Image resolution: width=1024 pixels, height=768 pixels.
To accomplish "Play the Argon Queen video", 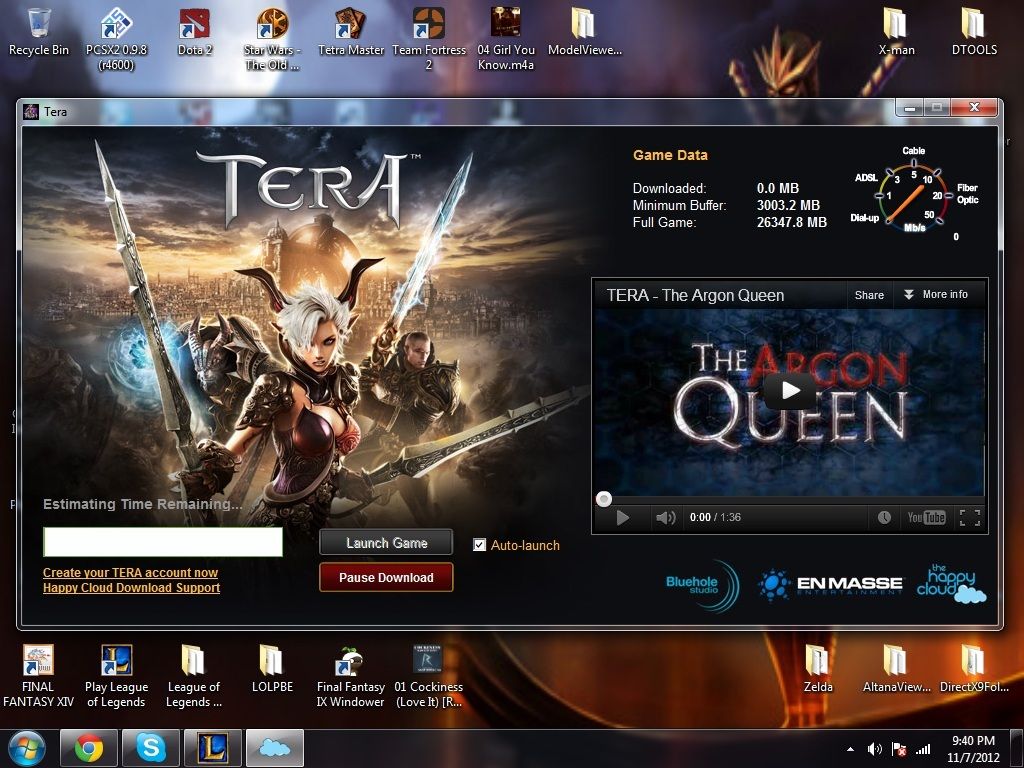I will tap(790, 390).
